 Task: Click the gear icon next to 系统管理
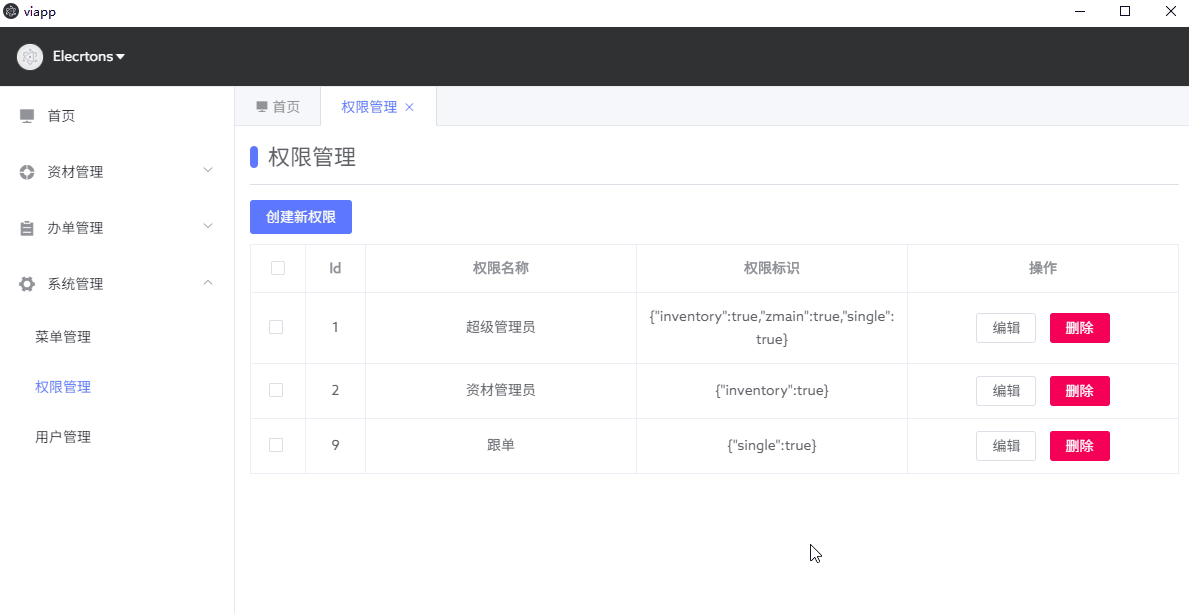click(26, 283)
